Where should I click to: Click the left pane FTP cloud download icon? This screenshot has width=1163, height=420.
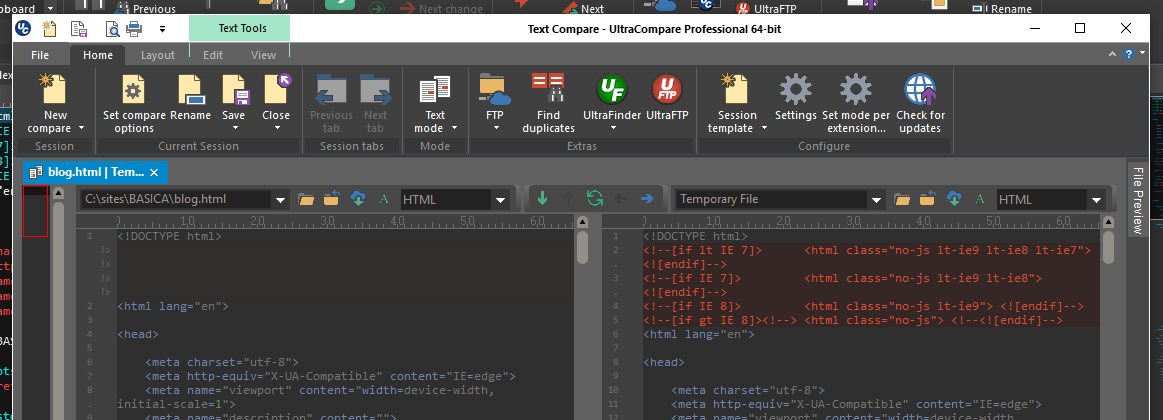tap(359, 198)
